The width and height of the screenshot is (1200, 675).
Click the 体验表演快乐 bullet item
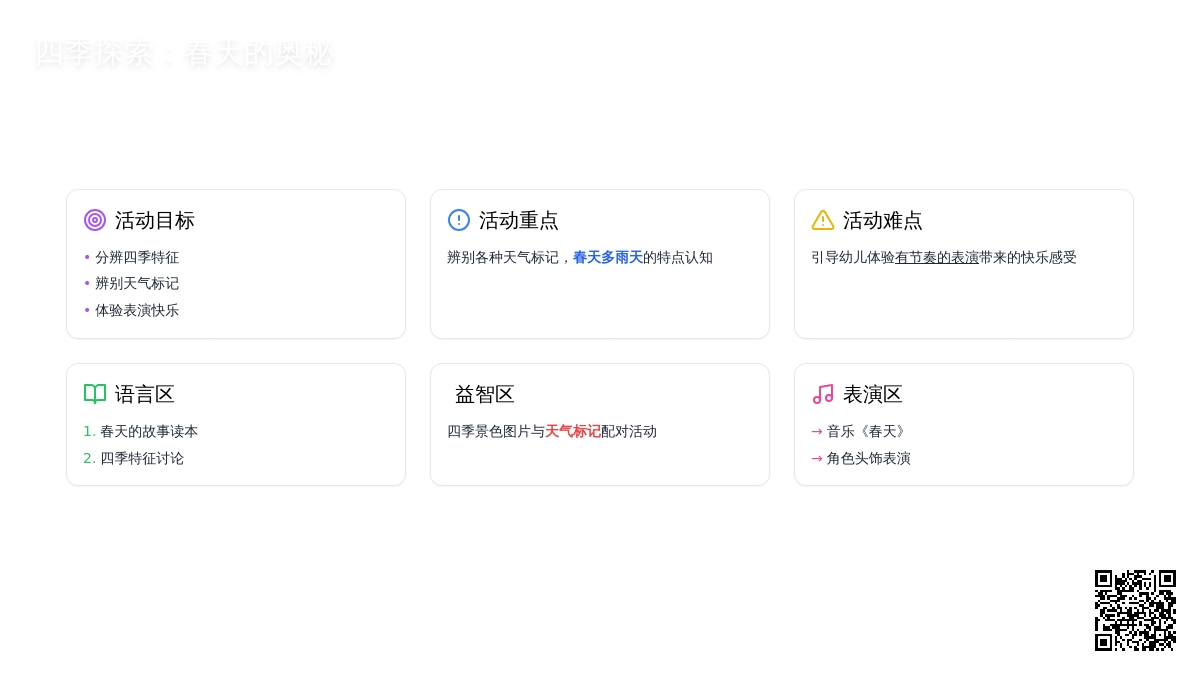click(137, 311)
